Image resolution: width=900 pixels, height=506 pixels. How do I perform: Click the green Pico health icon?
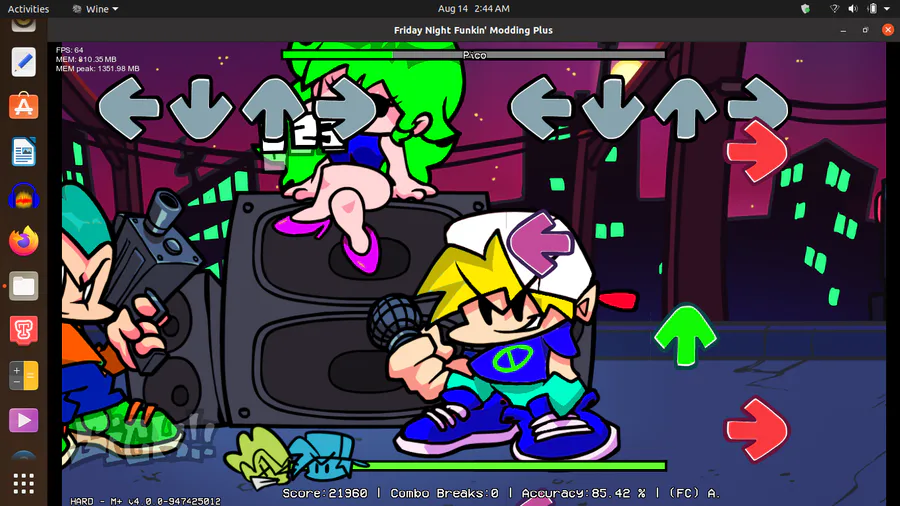click(258, 457)
